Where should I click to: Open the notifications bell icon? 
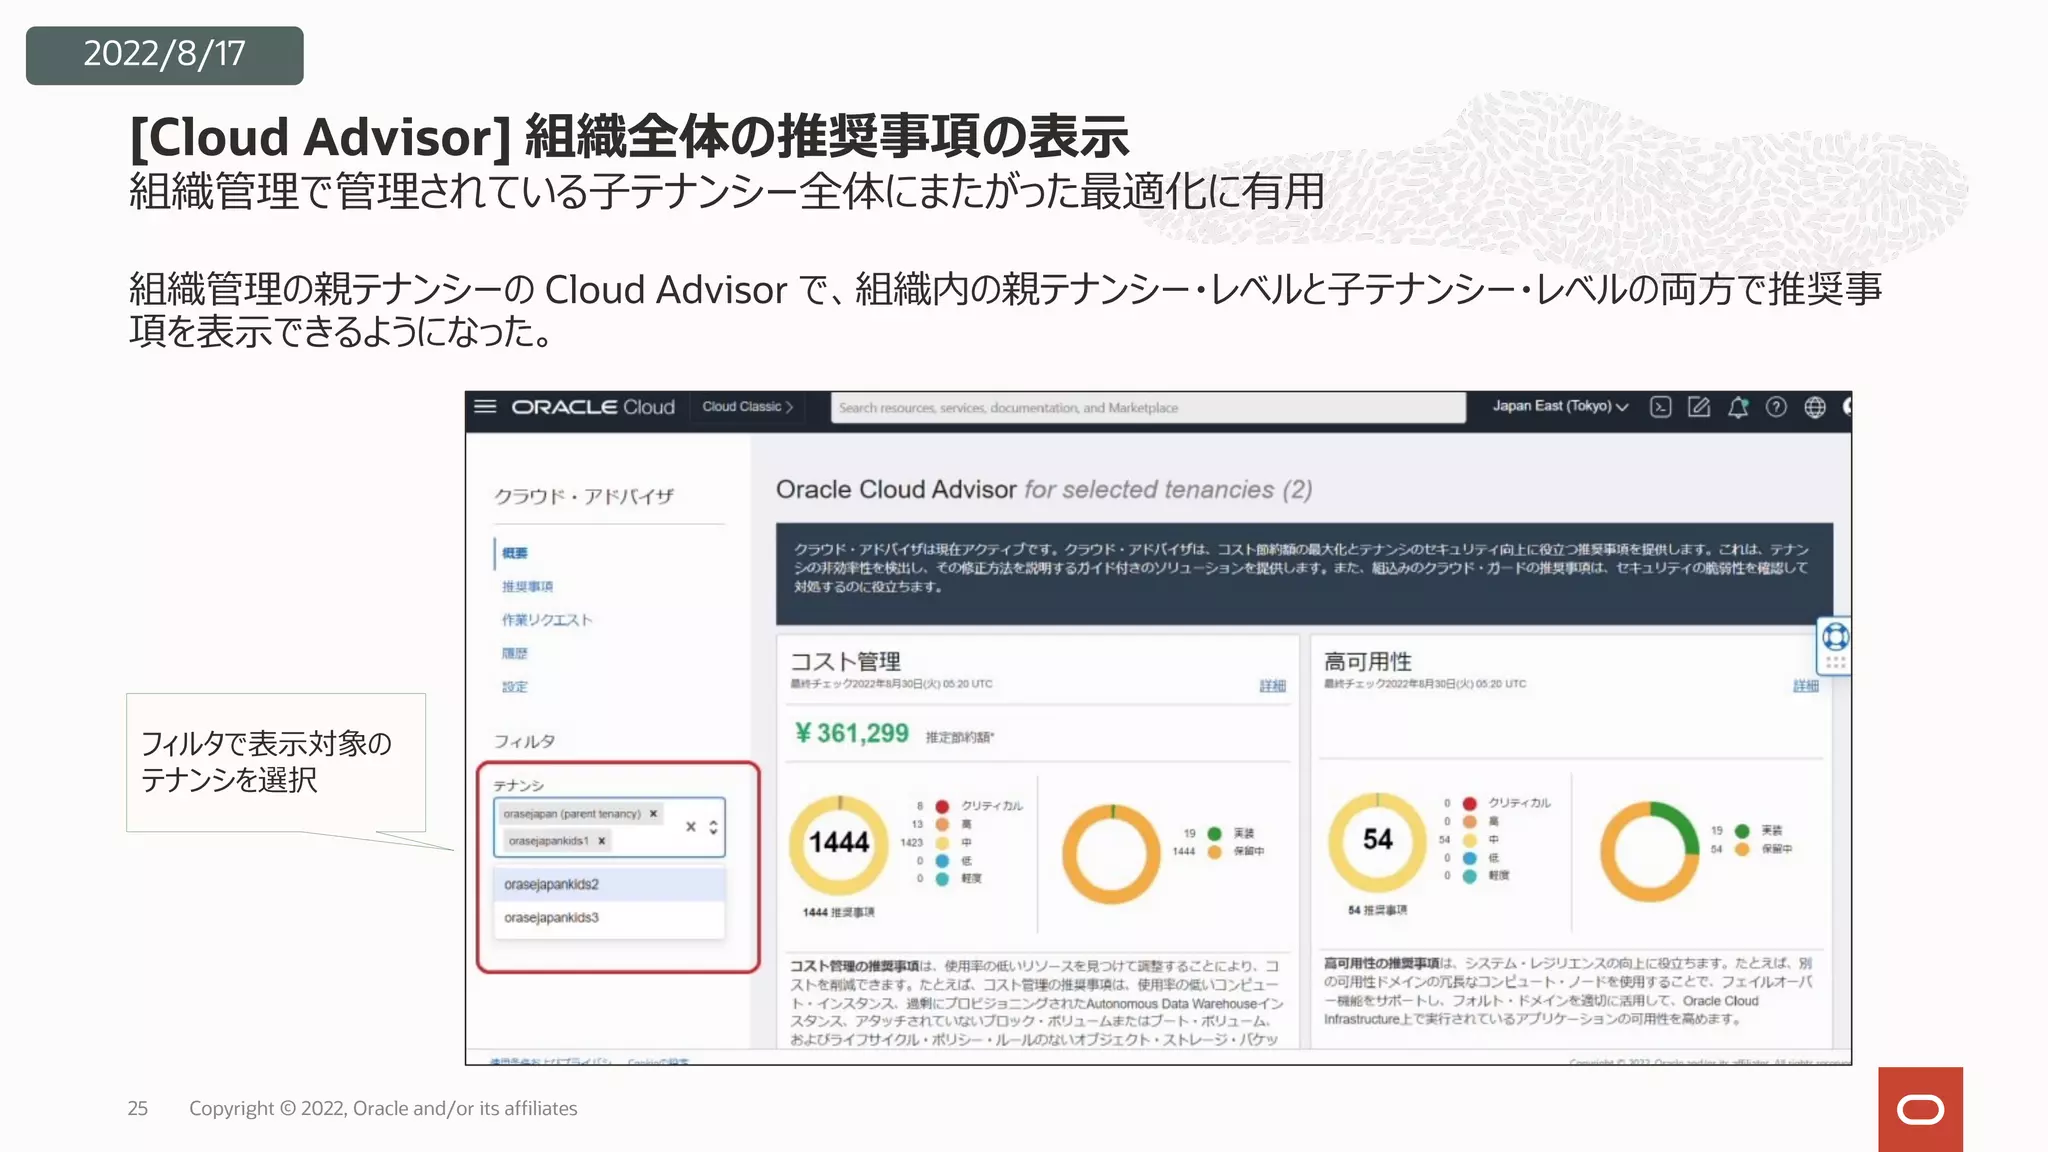(x=1738, y=407)
